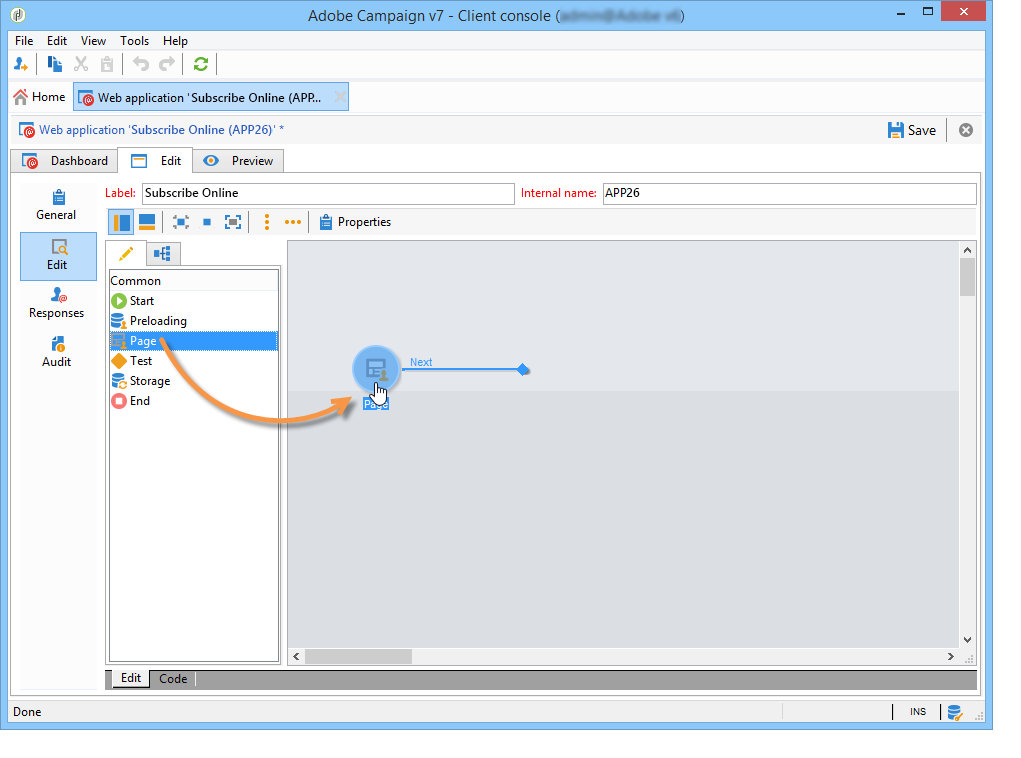Click the Internal name input field
Viewport: 1021px width, 758px height.
coord(789,193)
